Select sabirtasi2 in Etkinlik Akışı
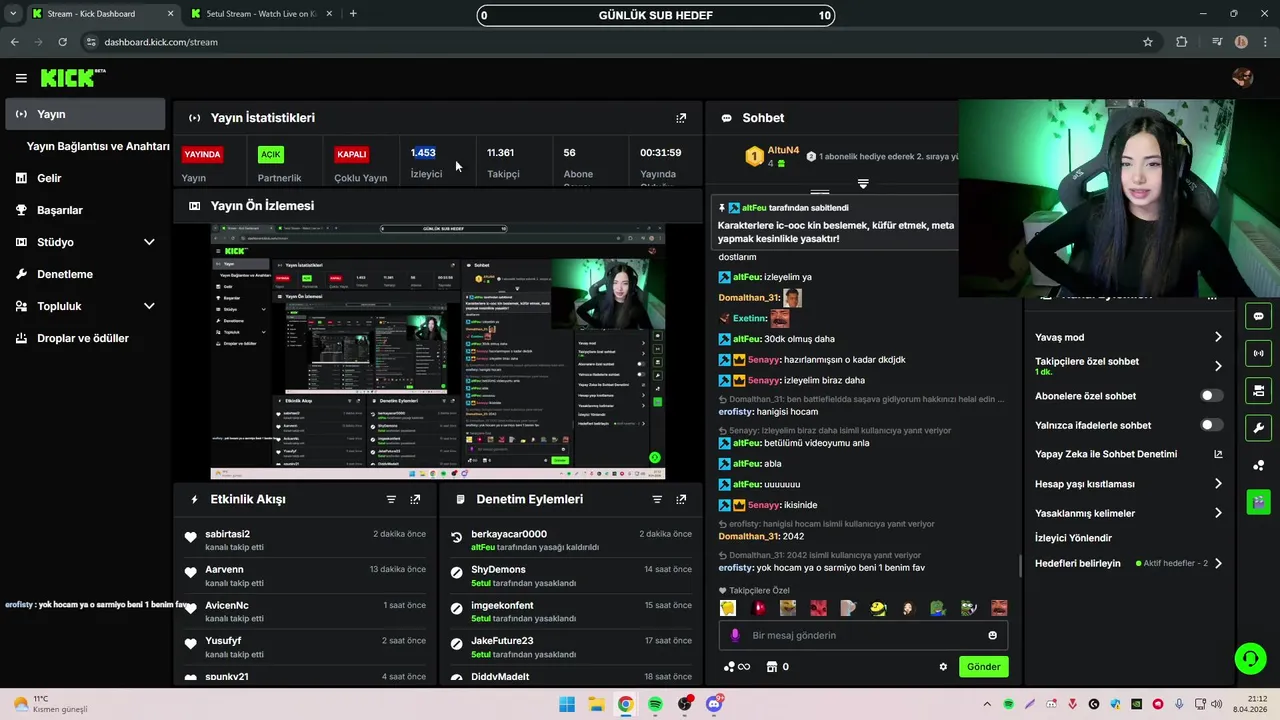The image size is (1280, 720). coord(228,534)
